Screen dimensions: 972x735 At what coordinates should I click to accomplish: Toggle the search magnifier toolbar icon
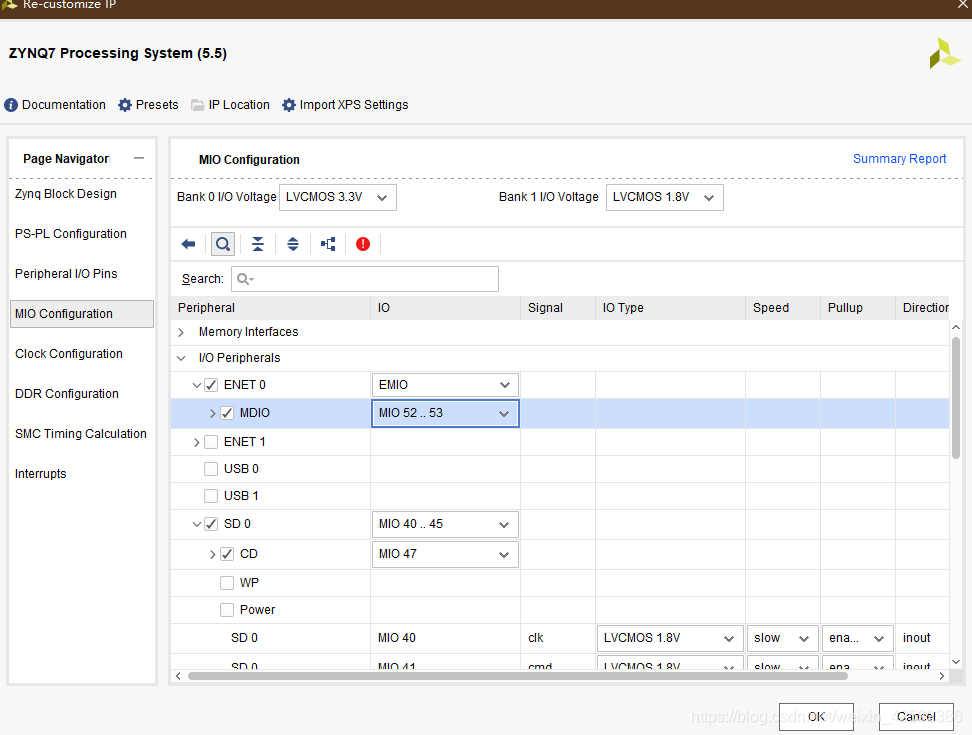tap(223, 244)
